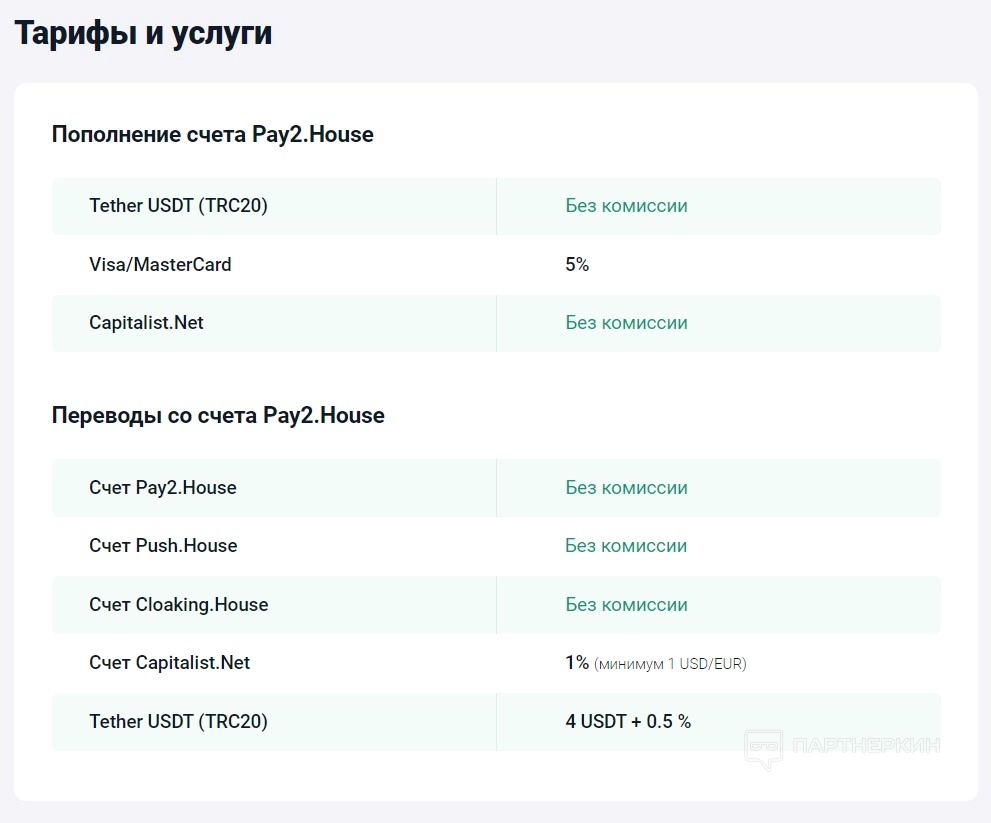Click the 'Capitalist.Net' deposit row label
991x823 pixels.
click(146, 322)
